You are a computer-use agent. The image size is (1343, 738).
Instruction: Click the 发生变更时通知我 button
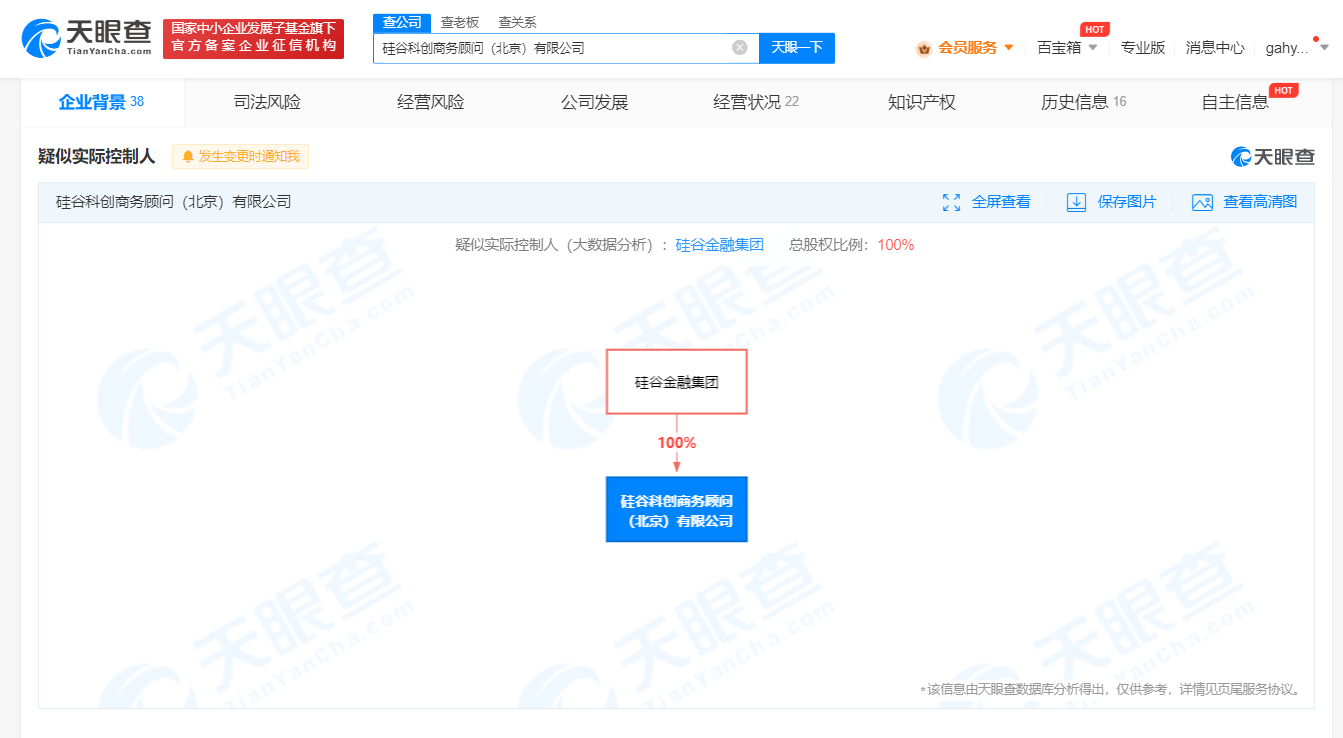pyautogui.click(x=240, y=157)
